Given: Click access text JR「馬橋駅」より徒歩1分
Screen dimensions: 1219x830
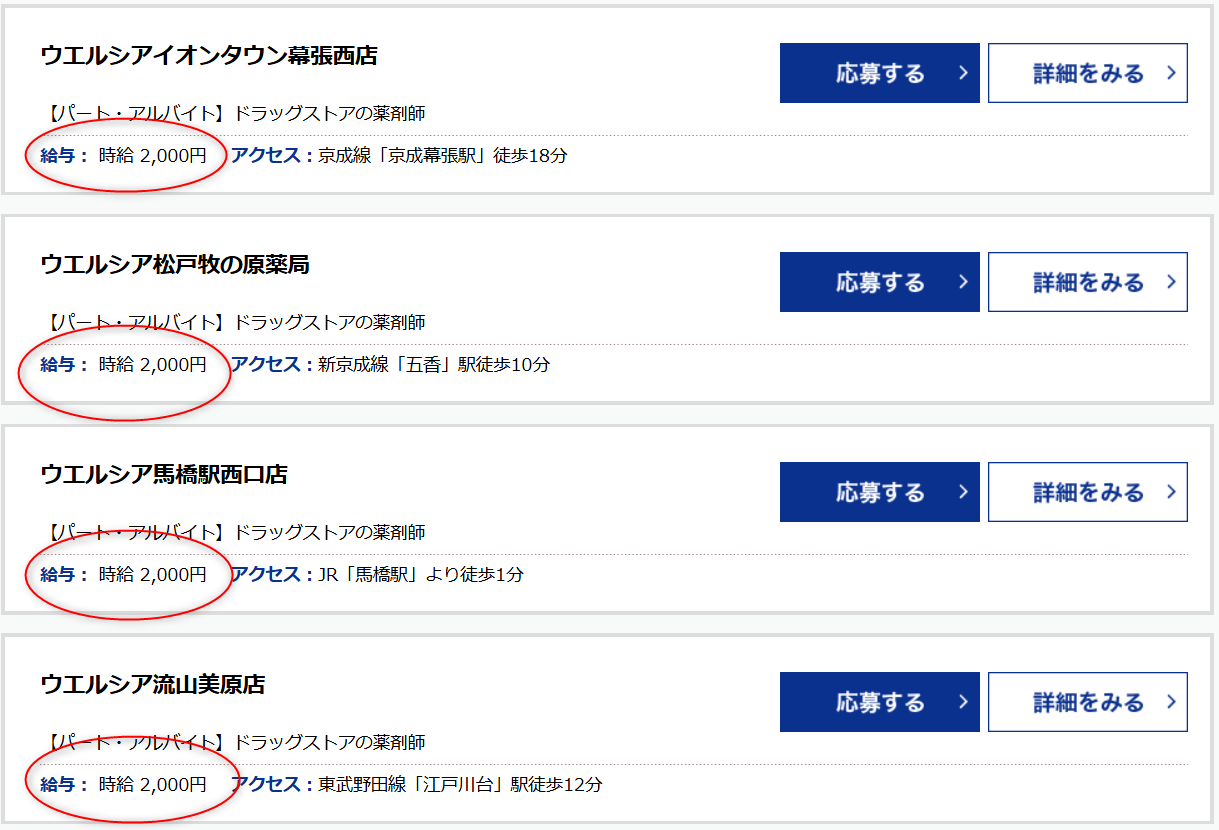Looking at the screenshot, I should tap(420, 575).
